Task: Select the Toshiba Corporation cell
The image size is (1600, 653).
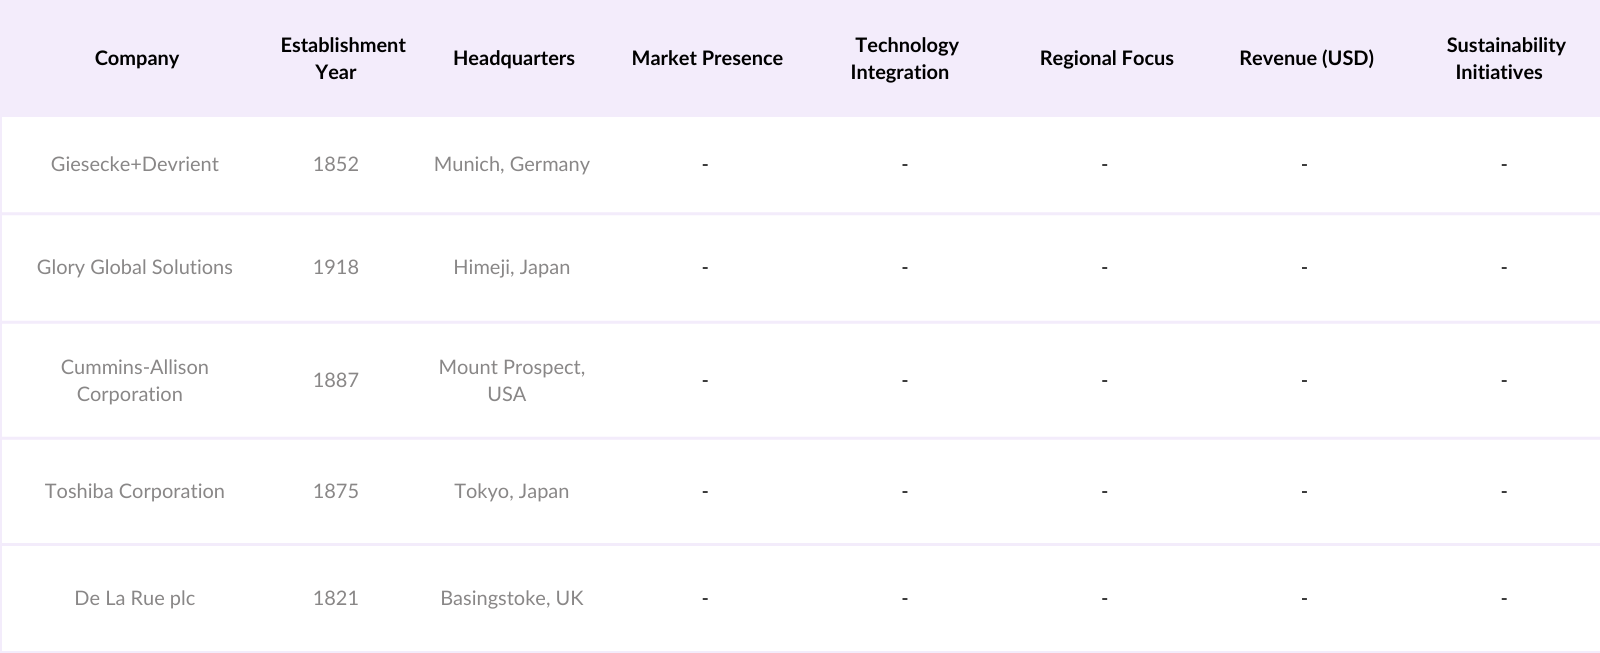Action: [135, 491]
